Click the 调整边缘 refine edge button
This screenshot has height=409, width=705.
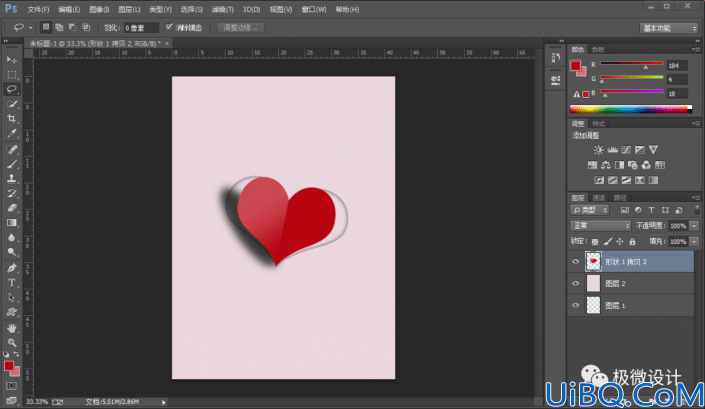241,28
